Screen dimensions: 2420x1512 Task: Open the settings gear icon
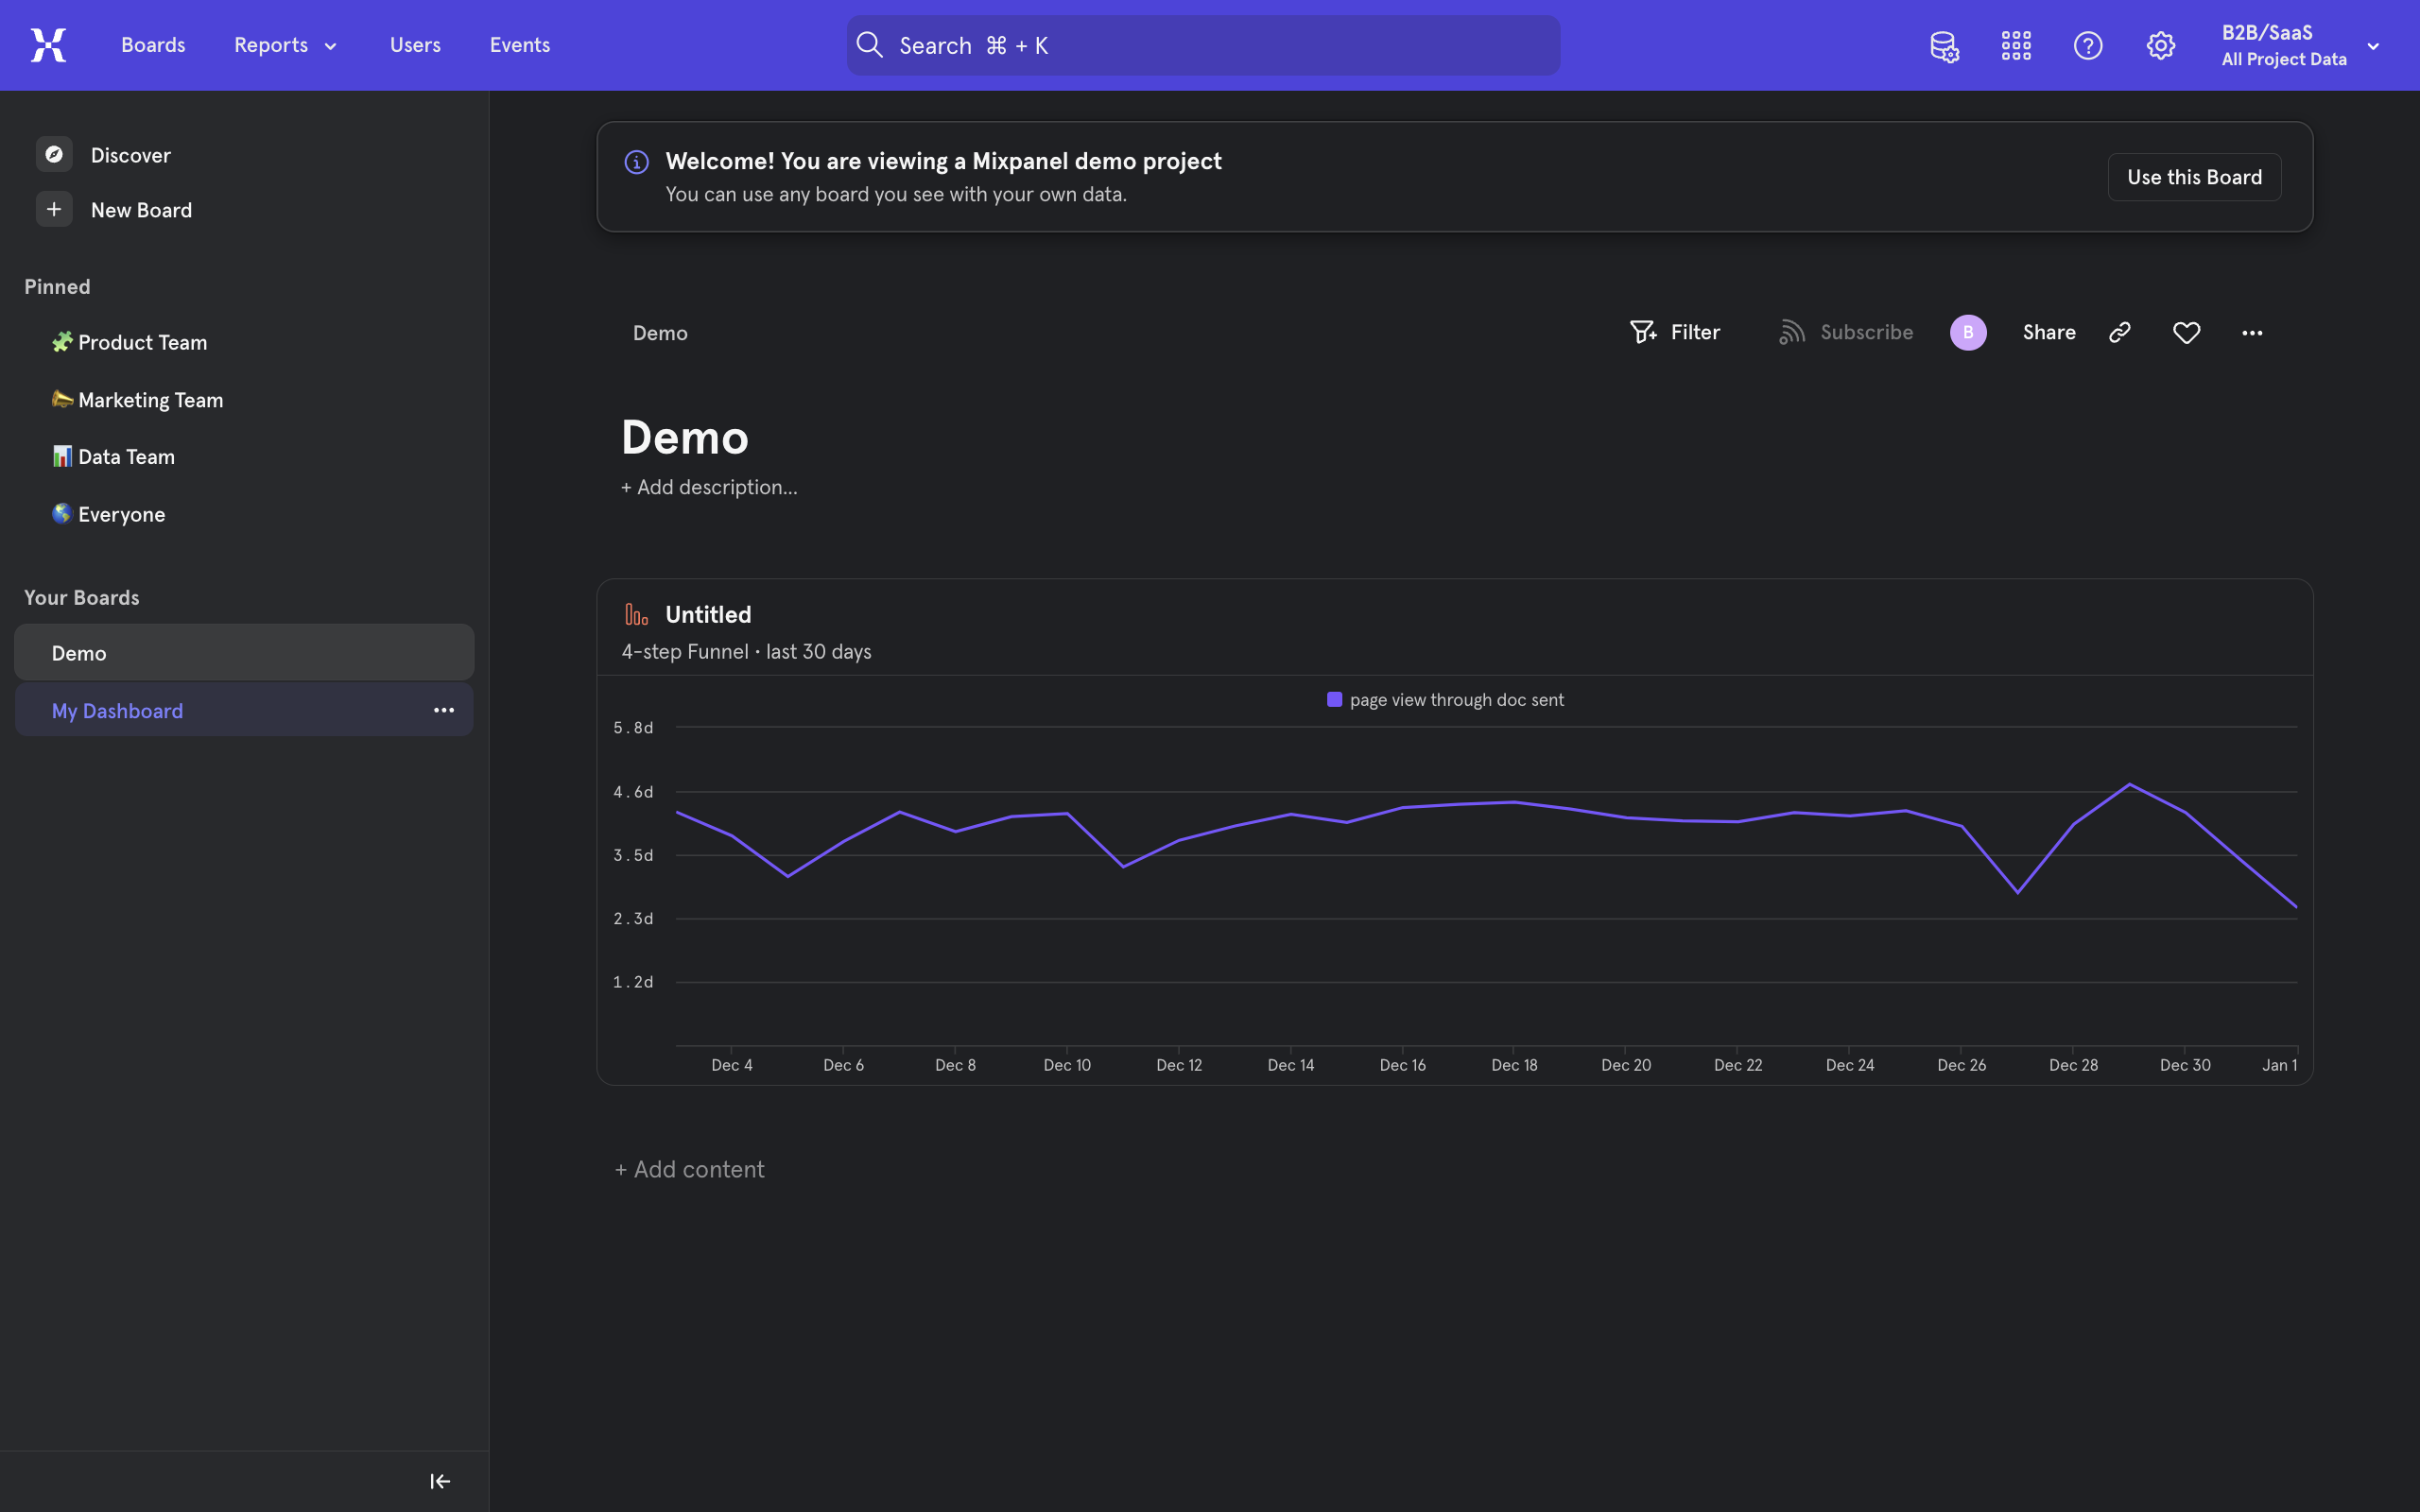click(x=2160, y=46)
